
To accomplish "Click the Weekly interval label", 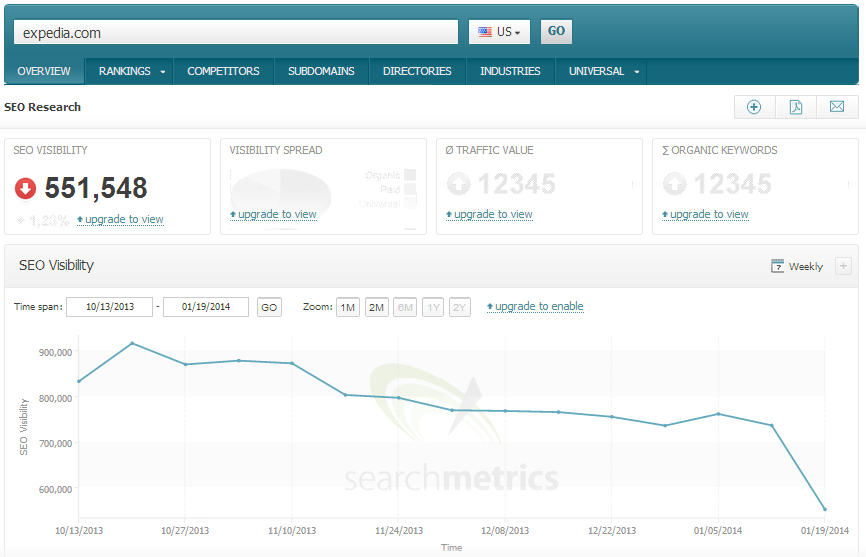I will (x=806, y=267).
